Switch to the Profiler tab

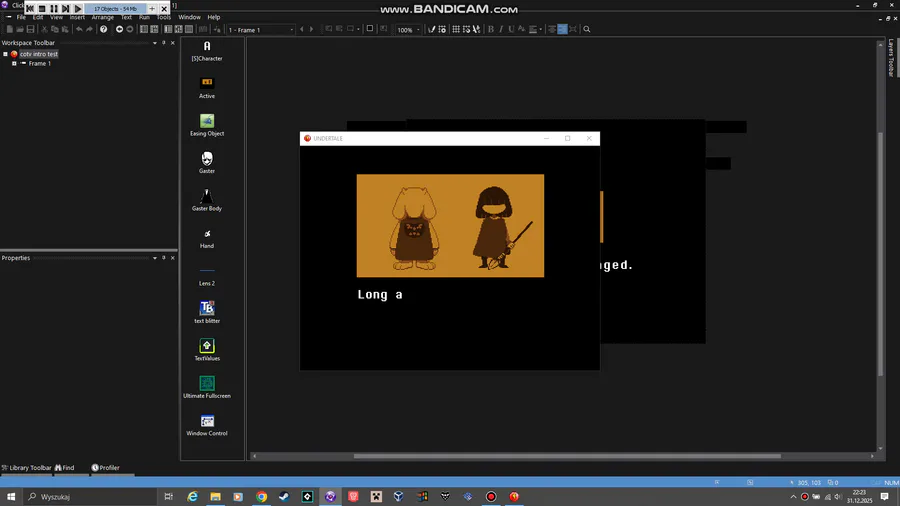[105, 468]
